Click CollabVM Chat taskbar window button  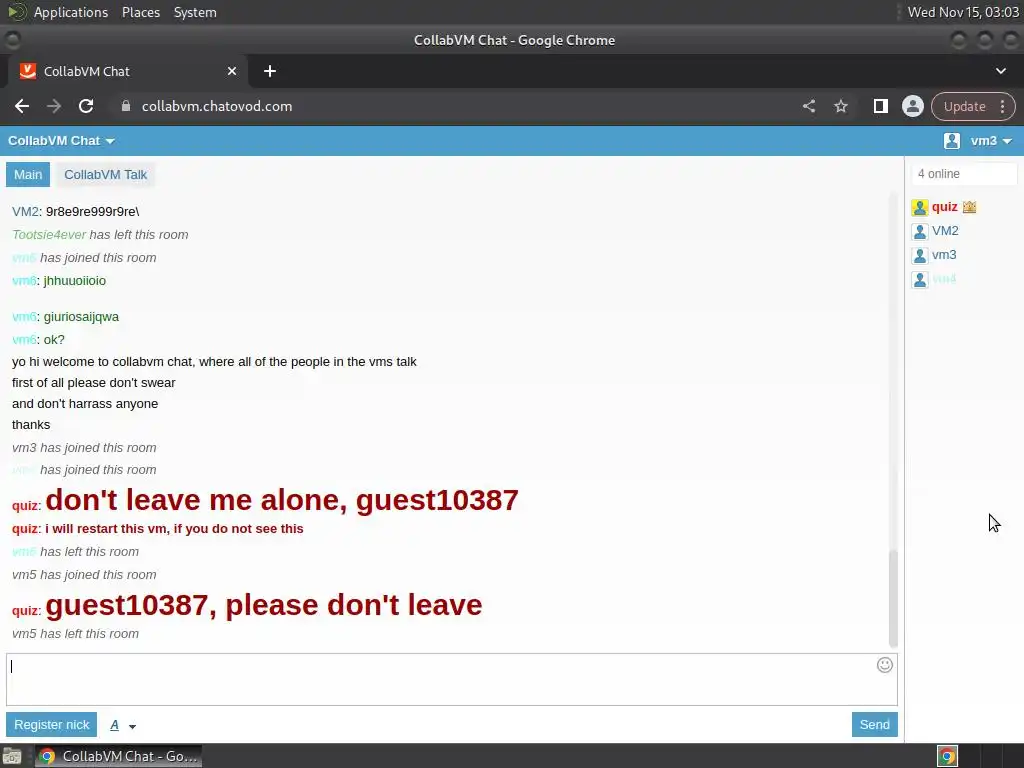(x=118, y=756)
